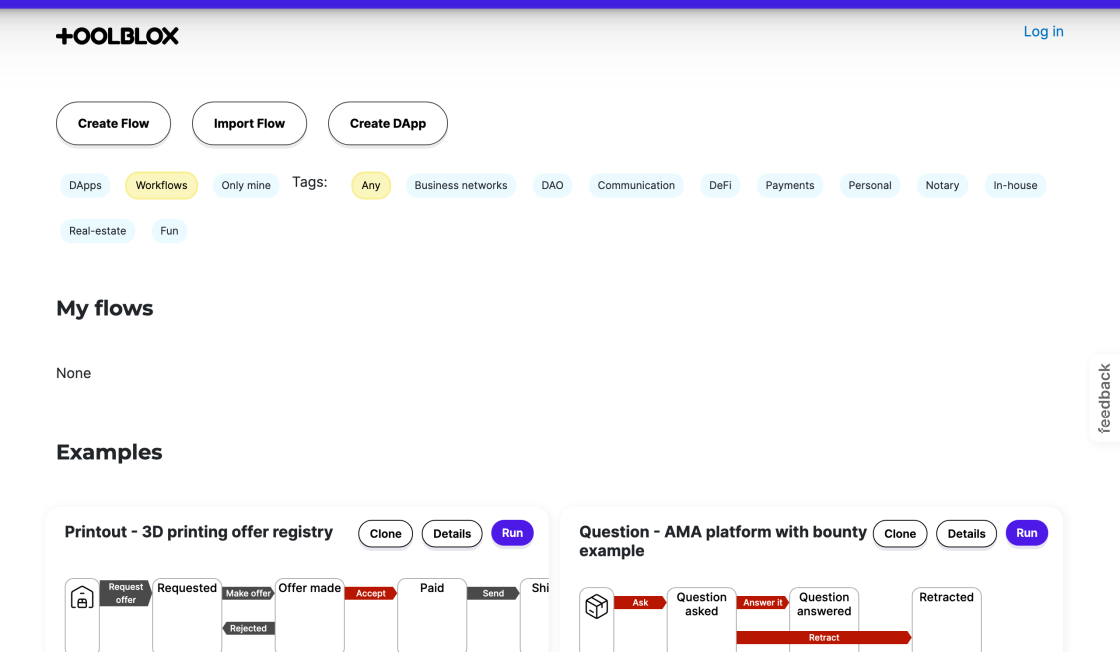Enable the Only mine filter
Viewport: 1120px width, 652px height.
(x=246, y=185)
